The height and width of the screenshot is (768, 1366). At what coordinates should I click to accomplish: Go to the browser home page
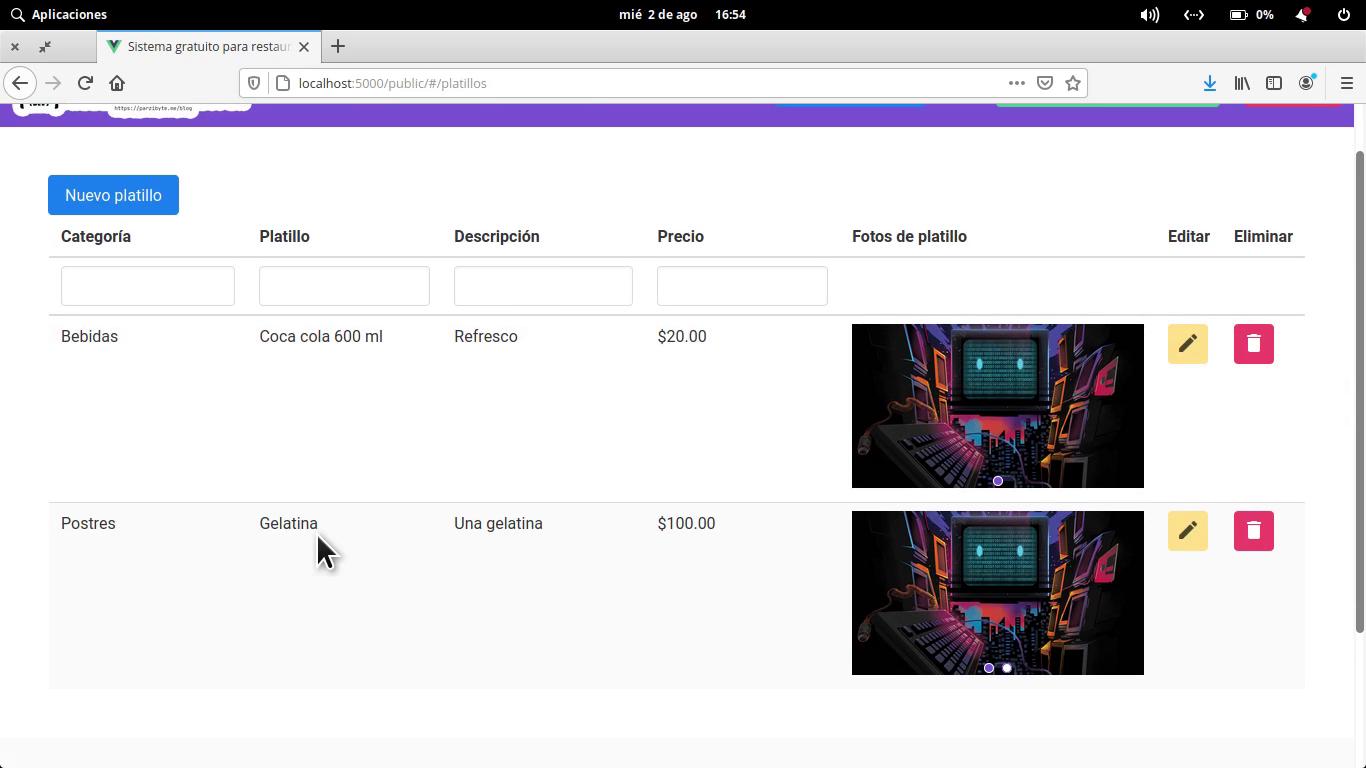(x=117, y=83)
